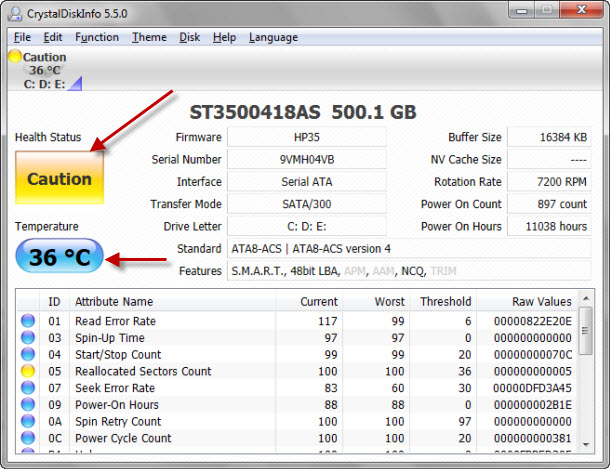Viewport: 610px width, 469px height.
Task: Click the scroll down arrow of attribute list
Action: 586,444
